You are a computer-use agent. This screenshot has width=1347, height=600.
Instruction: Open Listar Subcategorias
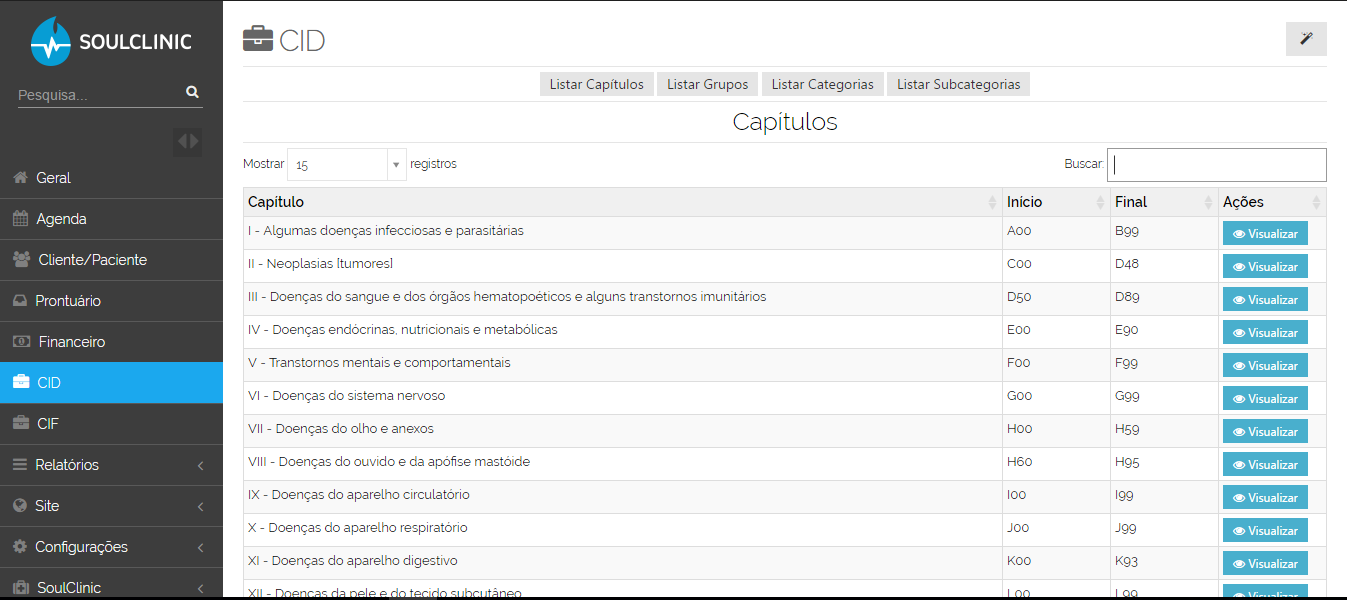tap(958, 84)
